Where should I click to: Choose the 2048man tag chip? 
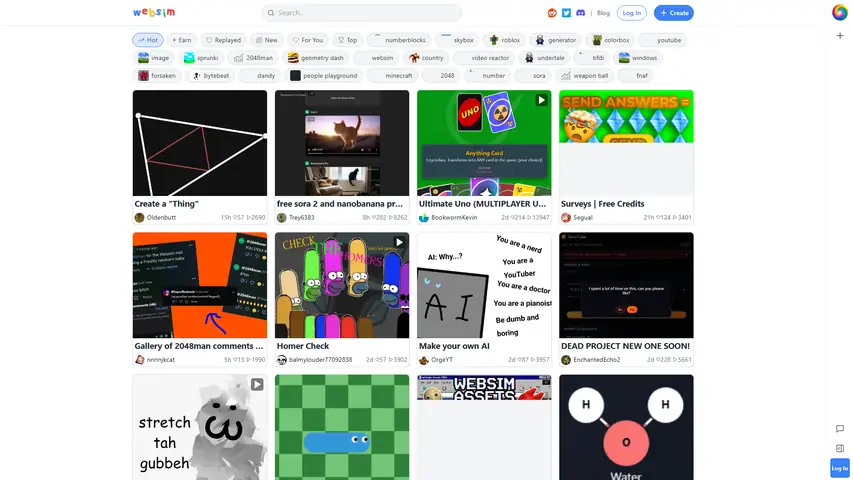(254, 58)
